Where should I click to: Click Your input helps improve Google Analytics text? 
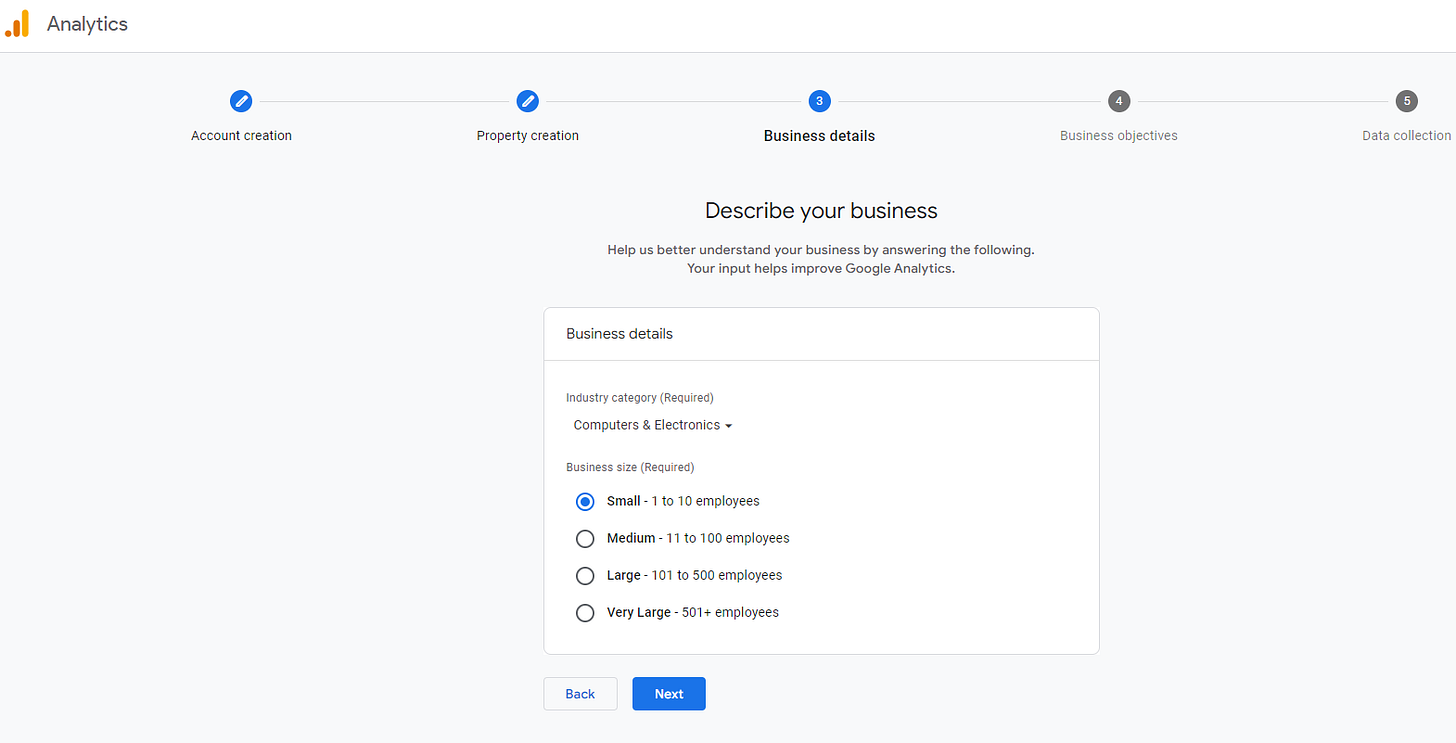pos(821,268)
